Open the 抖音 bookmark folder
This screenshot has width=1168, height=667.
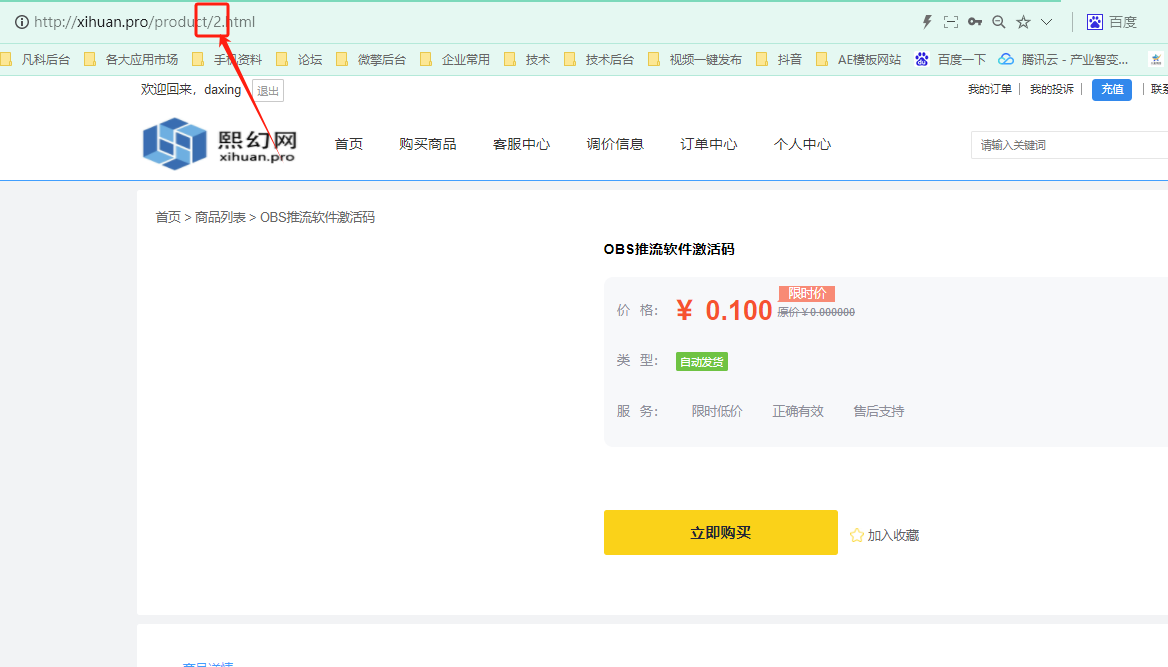[779, 60]
